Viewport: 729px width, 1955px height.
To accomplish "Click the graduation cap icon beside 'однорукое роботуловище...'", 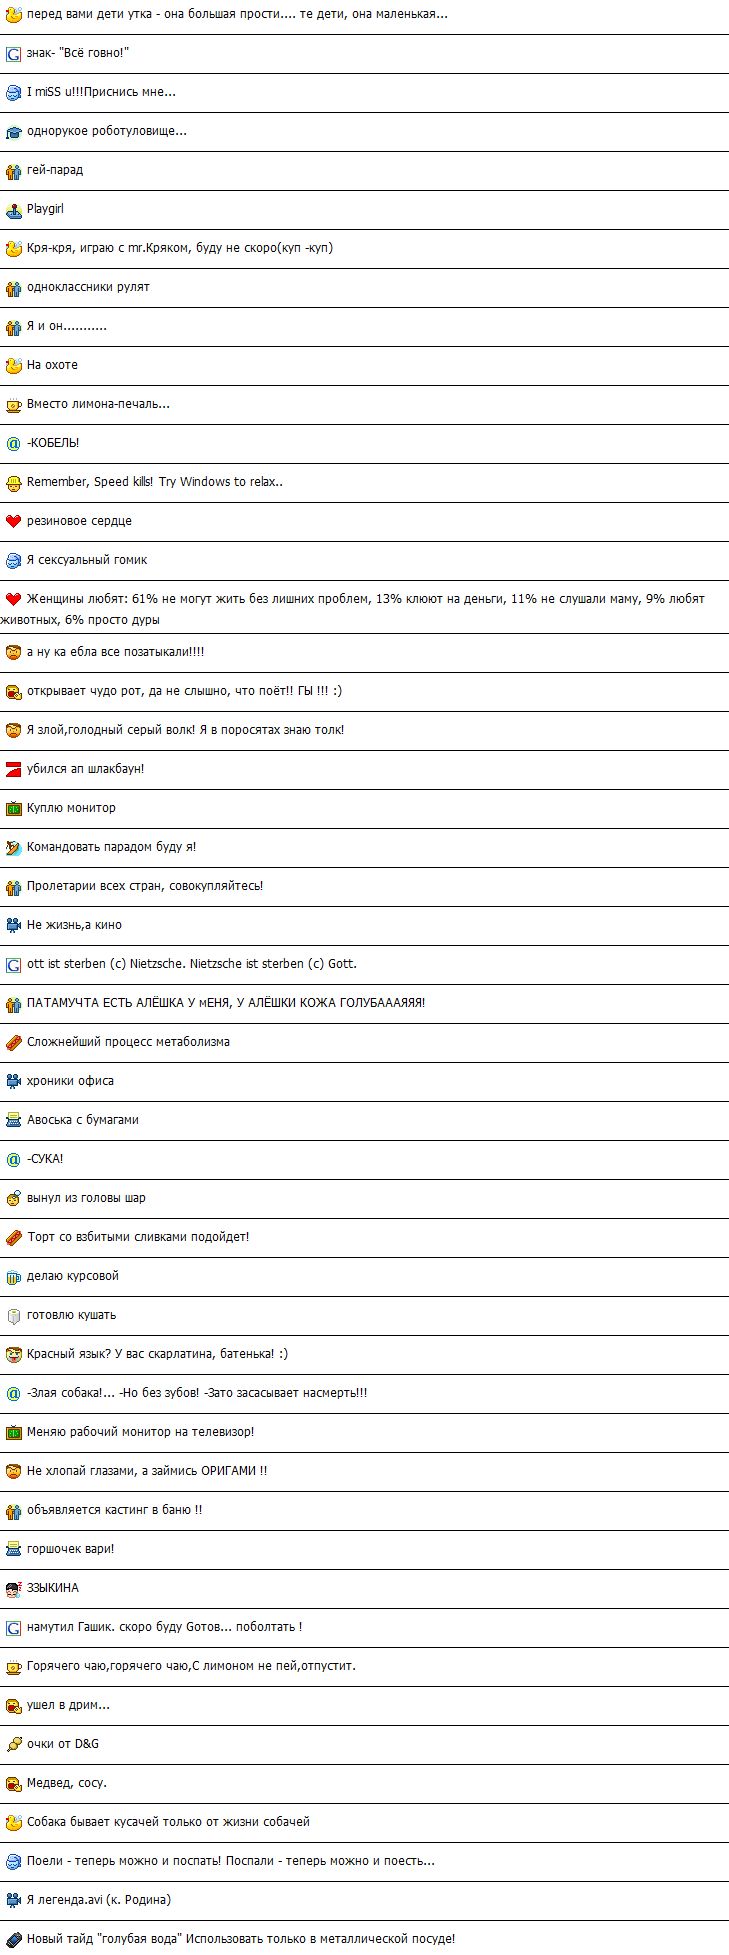I will click(13, 131).
